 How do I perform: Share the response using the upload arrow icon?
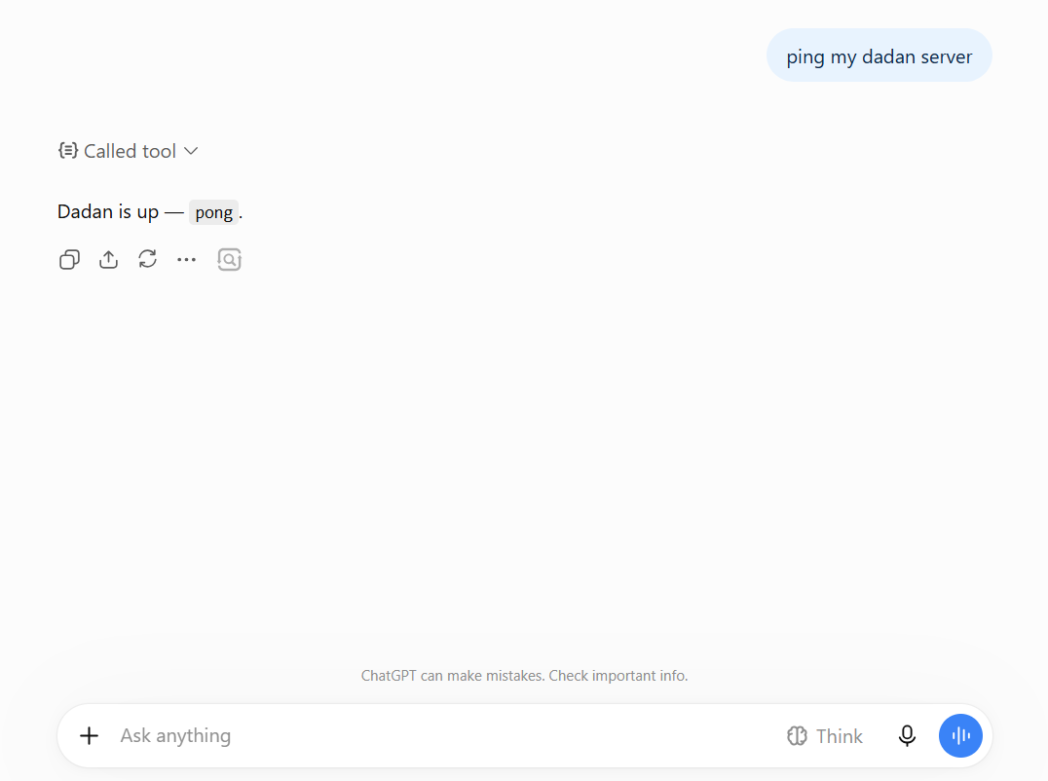click(108, 259)
